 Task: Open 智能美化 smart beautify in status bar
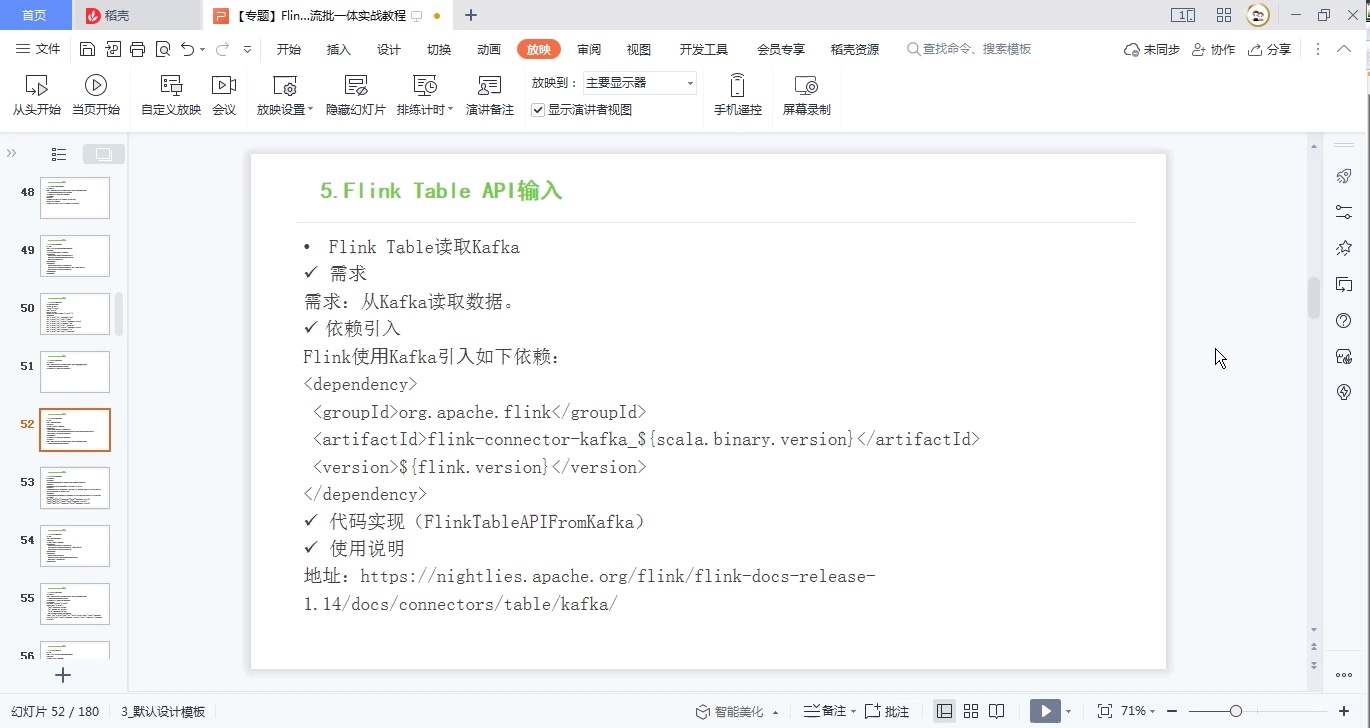coord(737,711)
